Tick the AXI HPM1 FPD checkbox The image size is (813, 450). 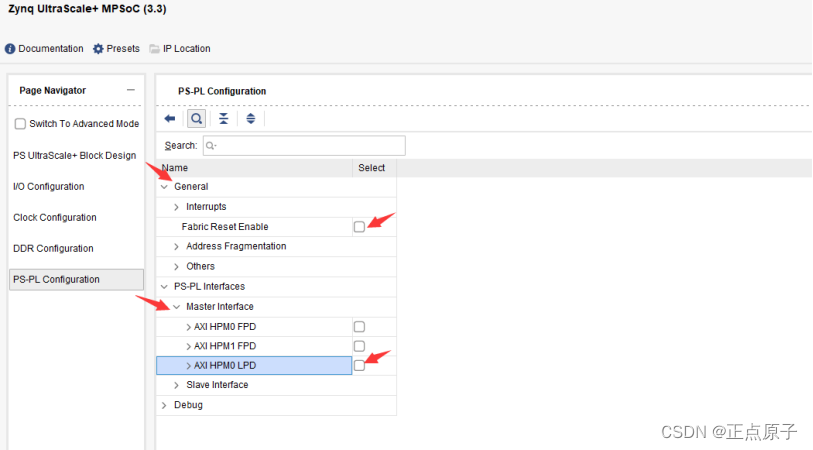(359, 346)
